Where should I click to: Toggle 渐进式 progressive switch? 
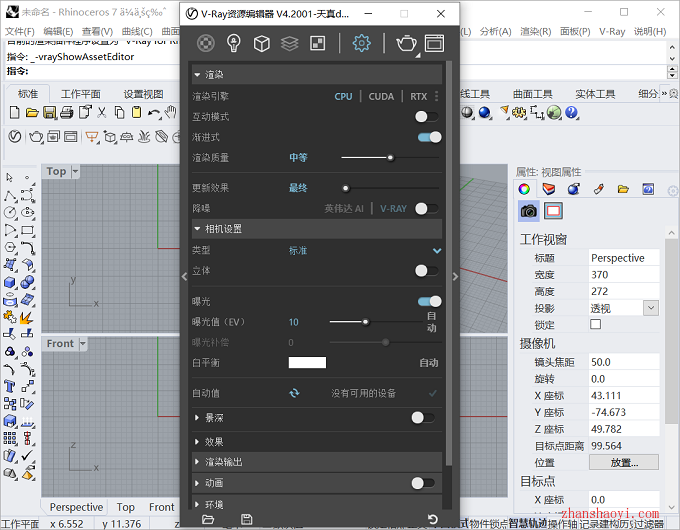click(430, 137)
